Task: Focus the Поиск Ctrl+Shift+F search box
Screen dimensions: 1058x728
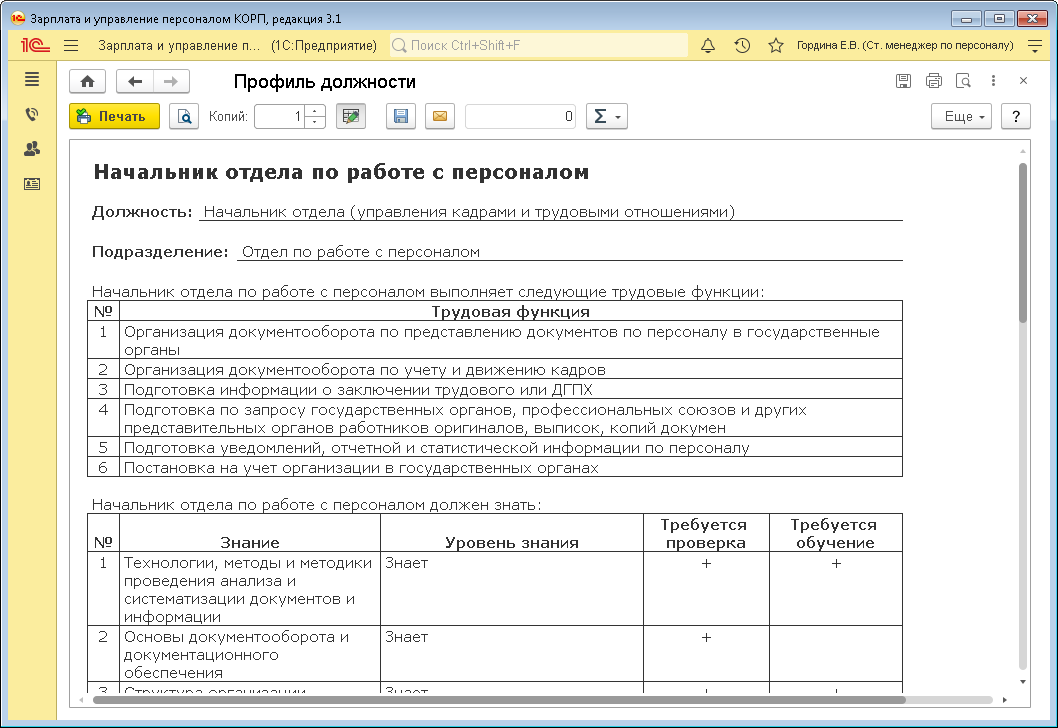Action: point(538,45)
